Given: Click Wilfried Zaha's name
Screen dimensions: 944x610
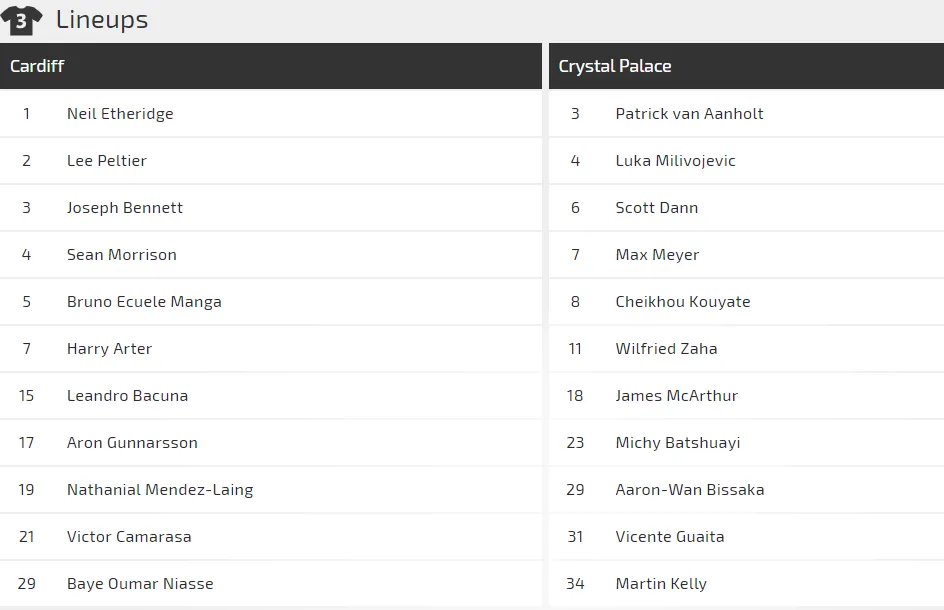Looking at the screenshot, I should [666, 349].
